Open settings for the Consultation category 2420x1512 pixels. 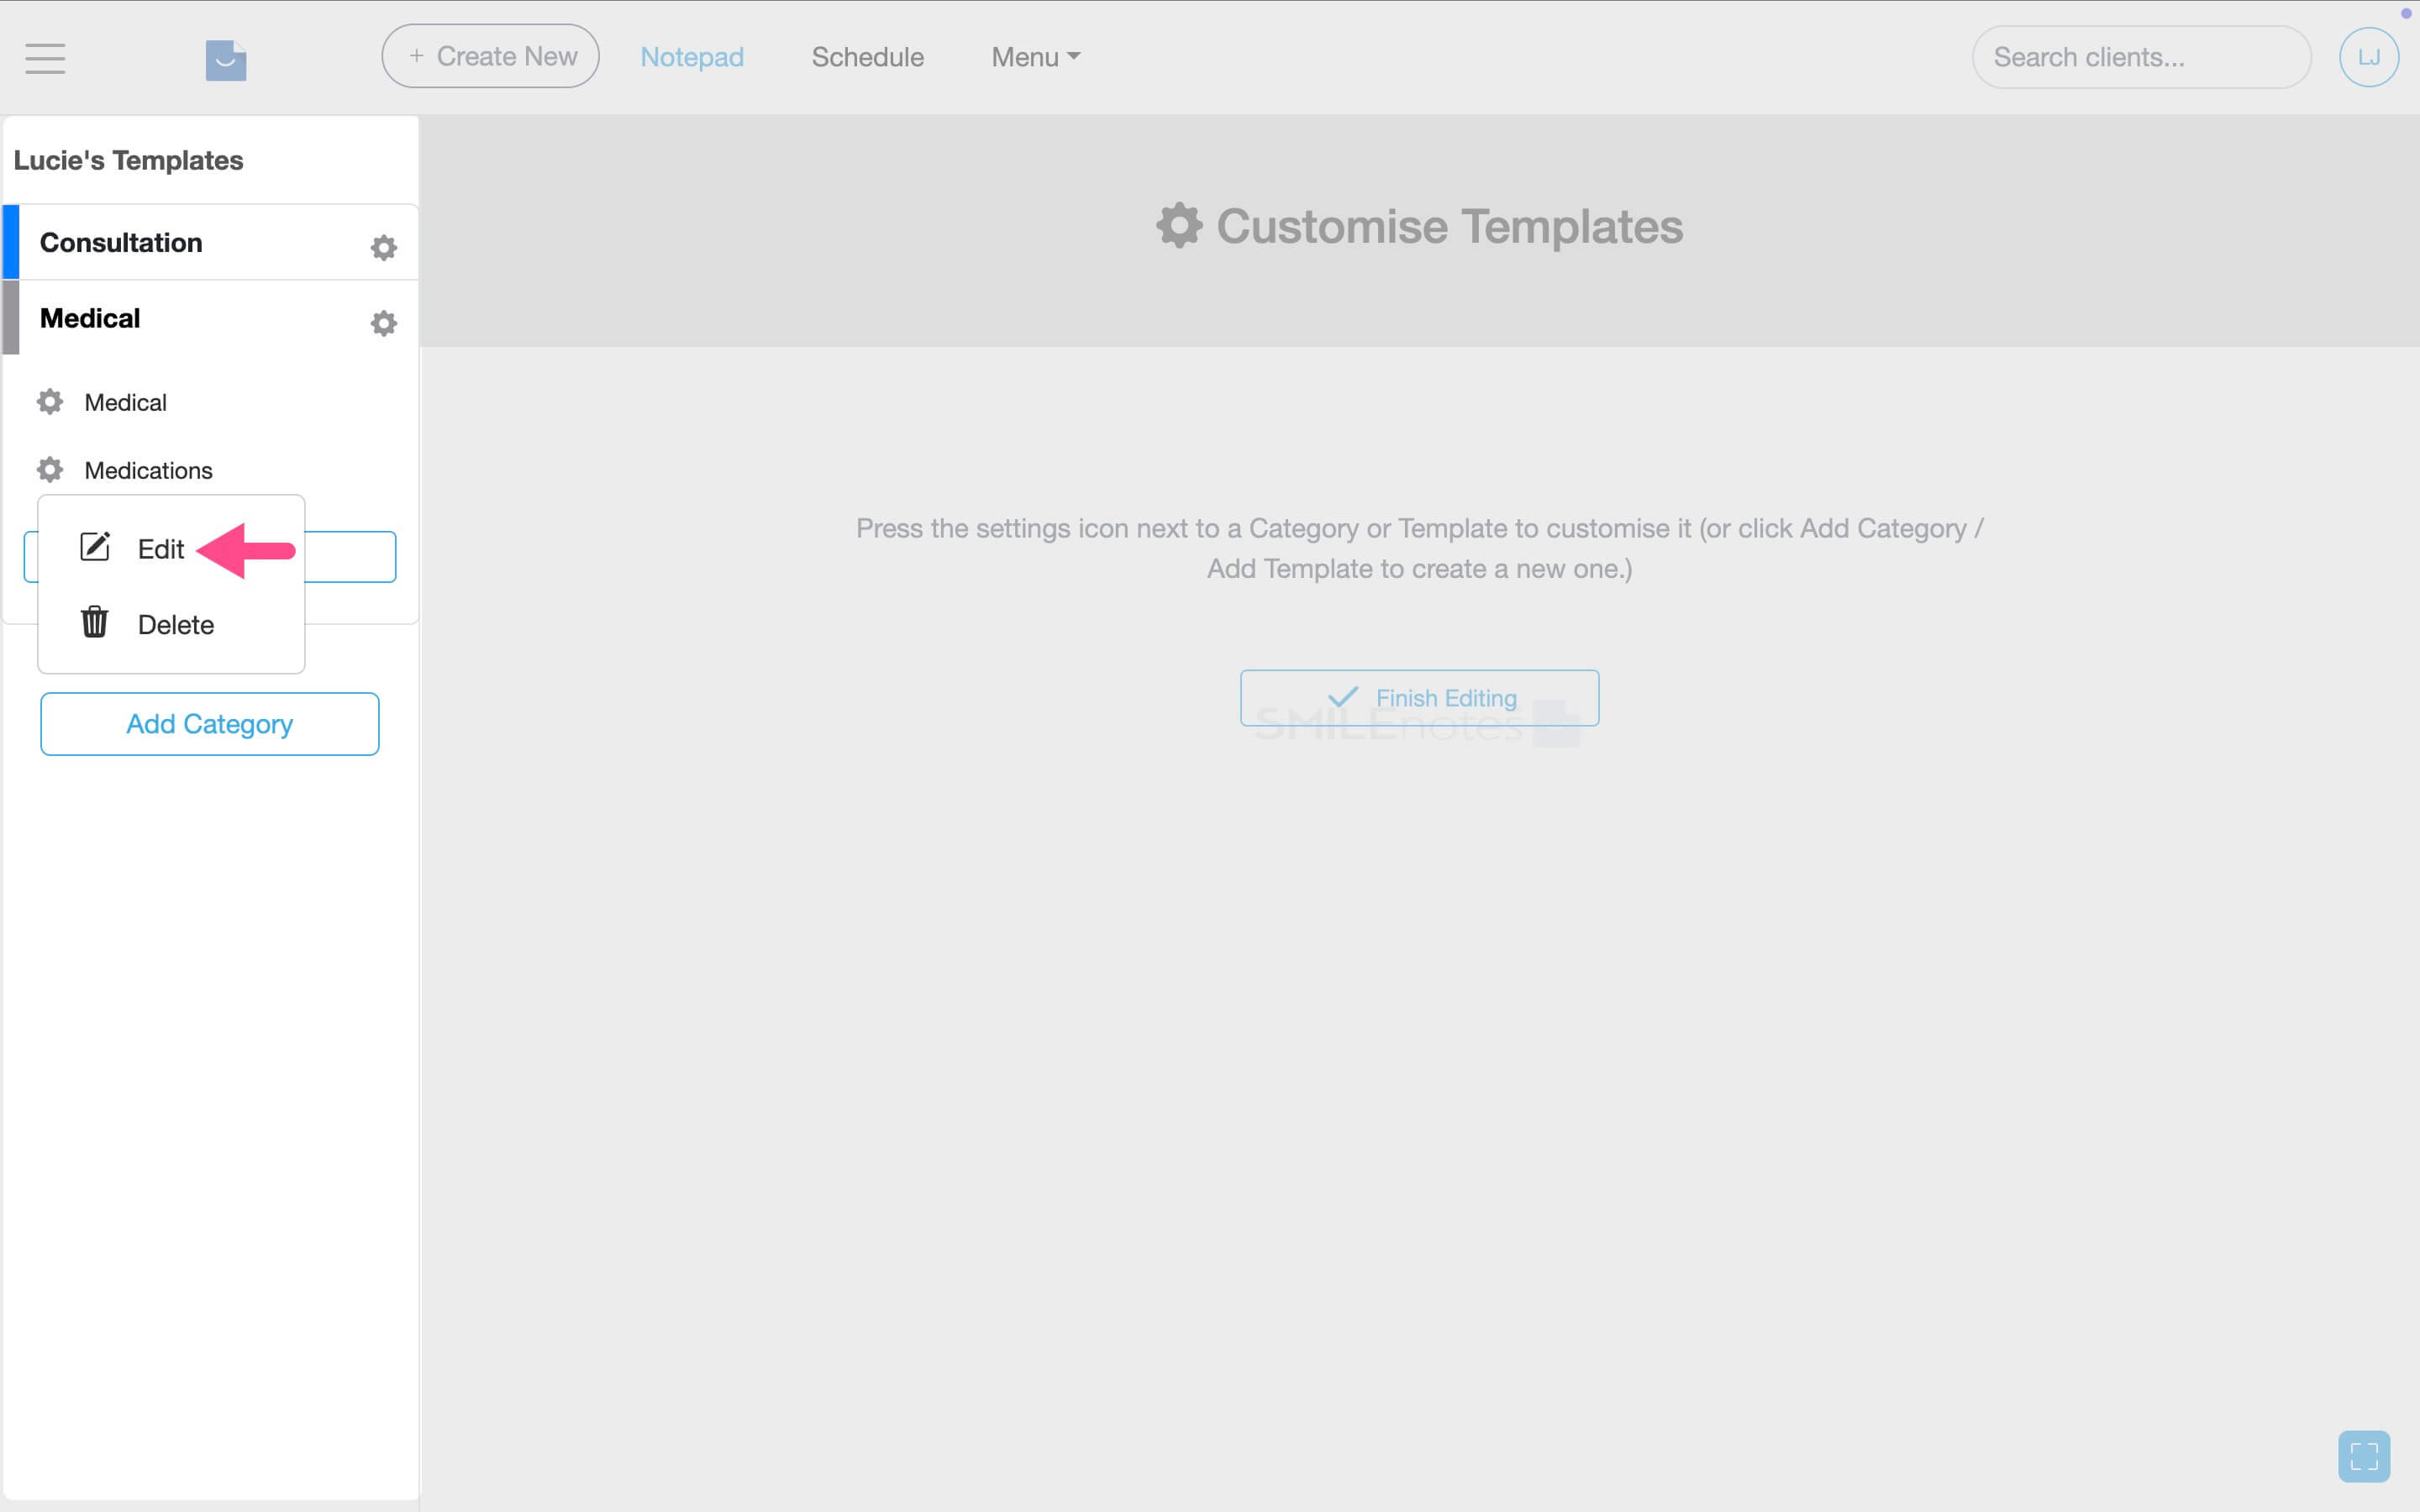point(384,246)
